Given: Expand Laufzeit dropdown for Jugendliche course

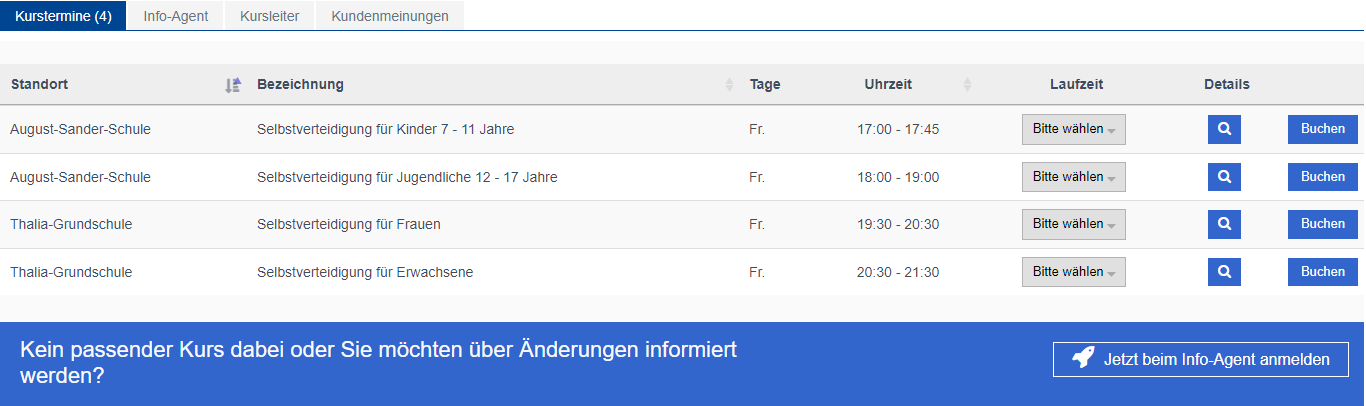Looking at the screenshot, I should [x=1074, y=177].
